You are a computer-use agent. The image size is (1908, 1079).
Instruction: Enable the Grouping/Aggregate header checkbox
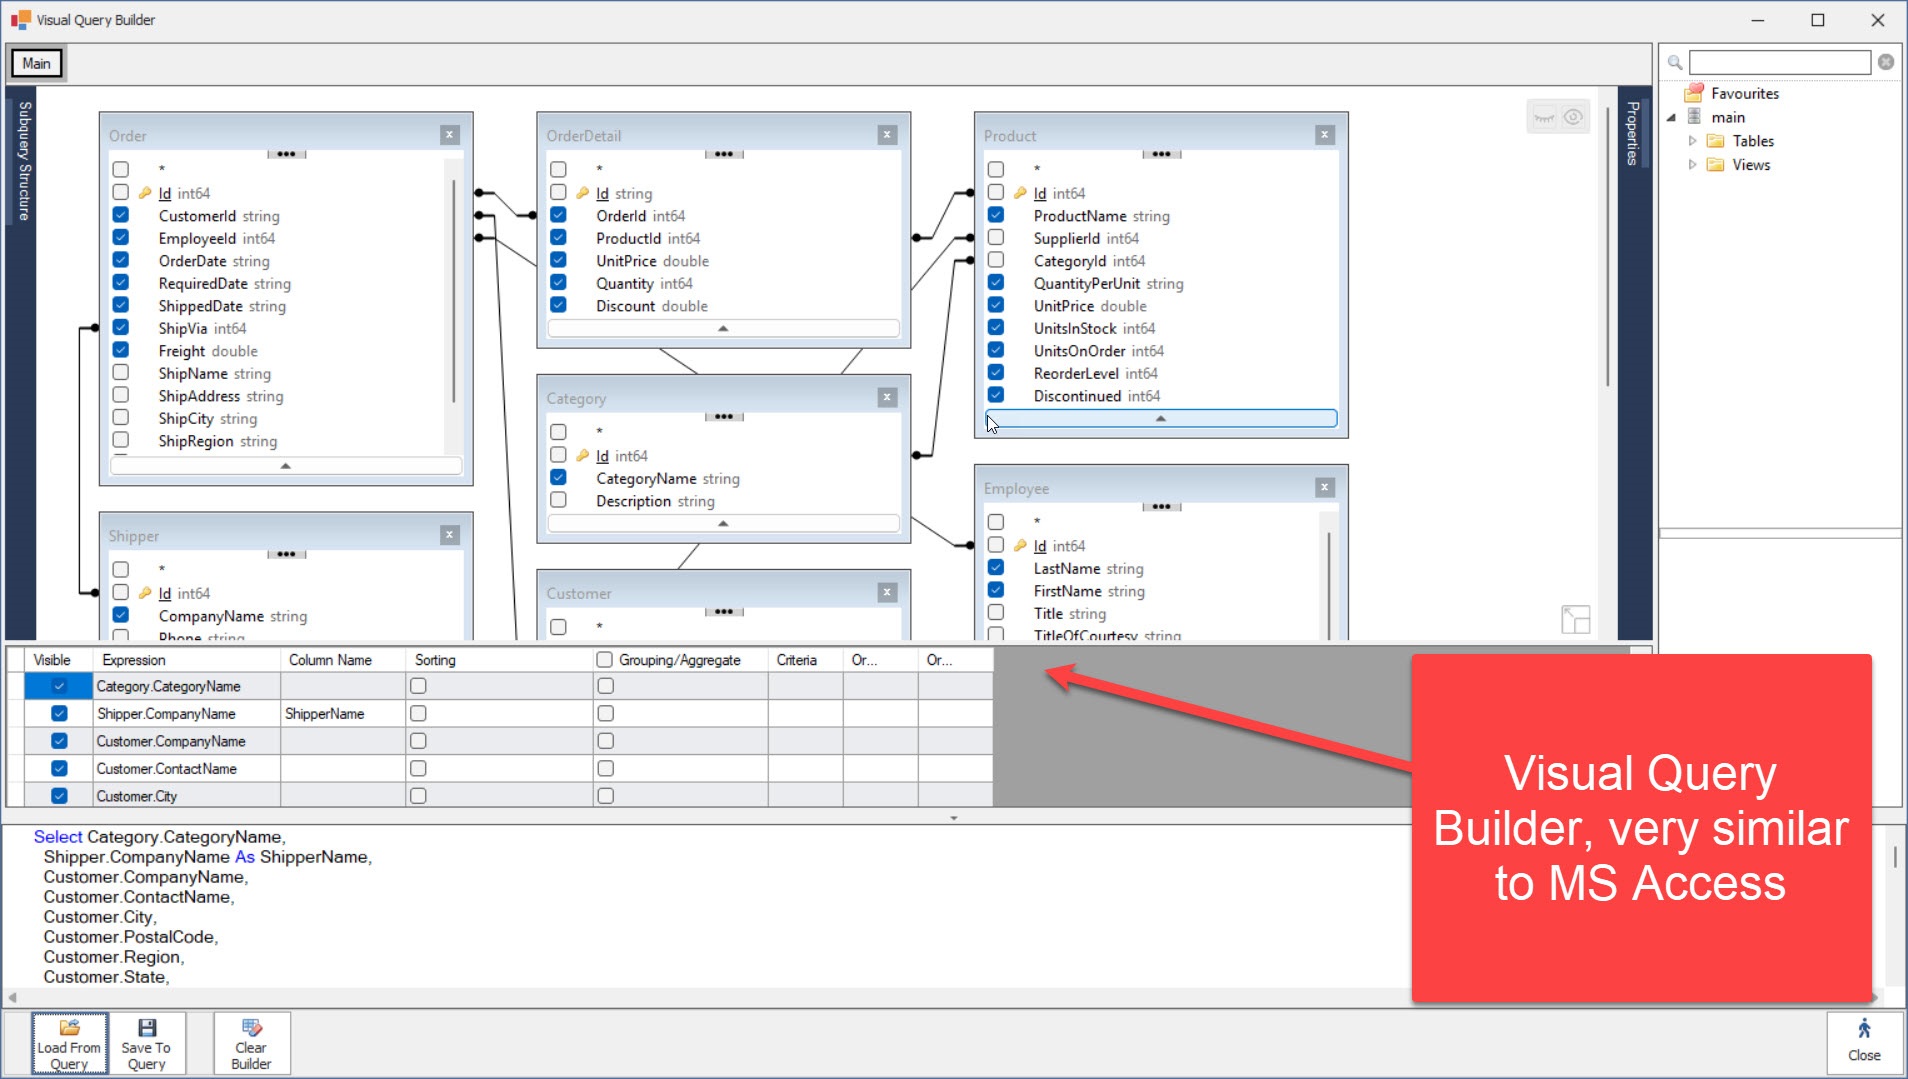[x=604, y=660]
